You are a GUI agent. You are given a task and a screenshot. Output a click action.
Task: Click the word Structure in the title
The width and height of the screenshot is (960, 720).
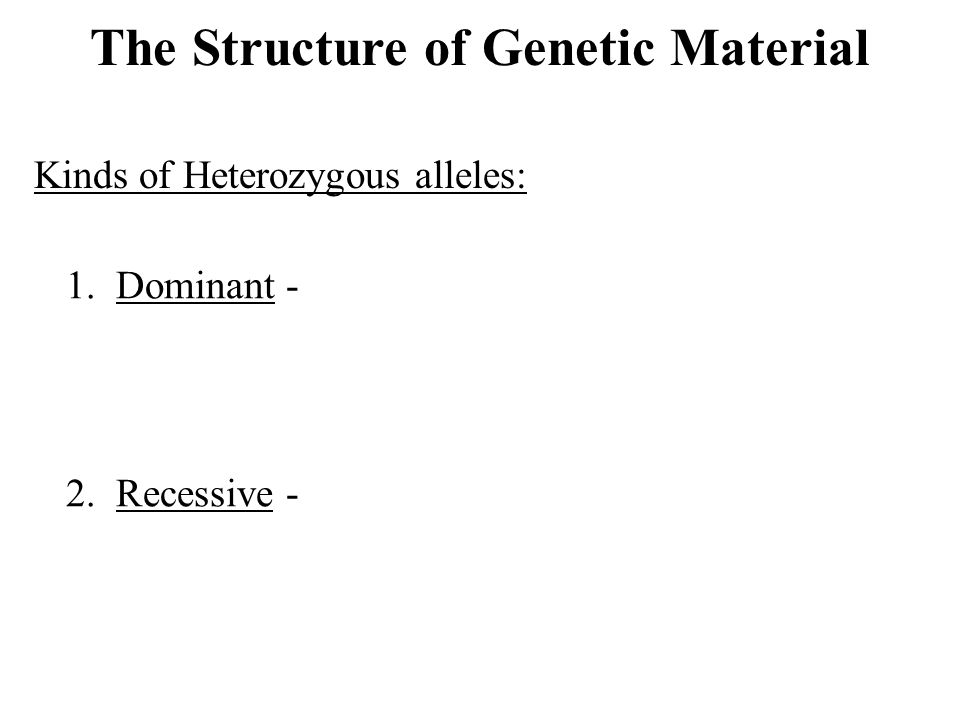pyautogui.click(x=299, y=48)
